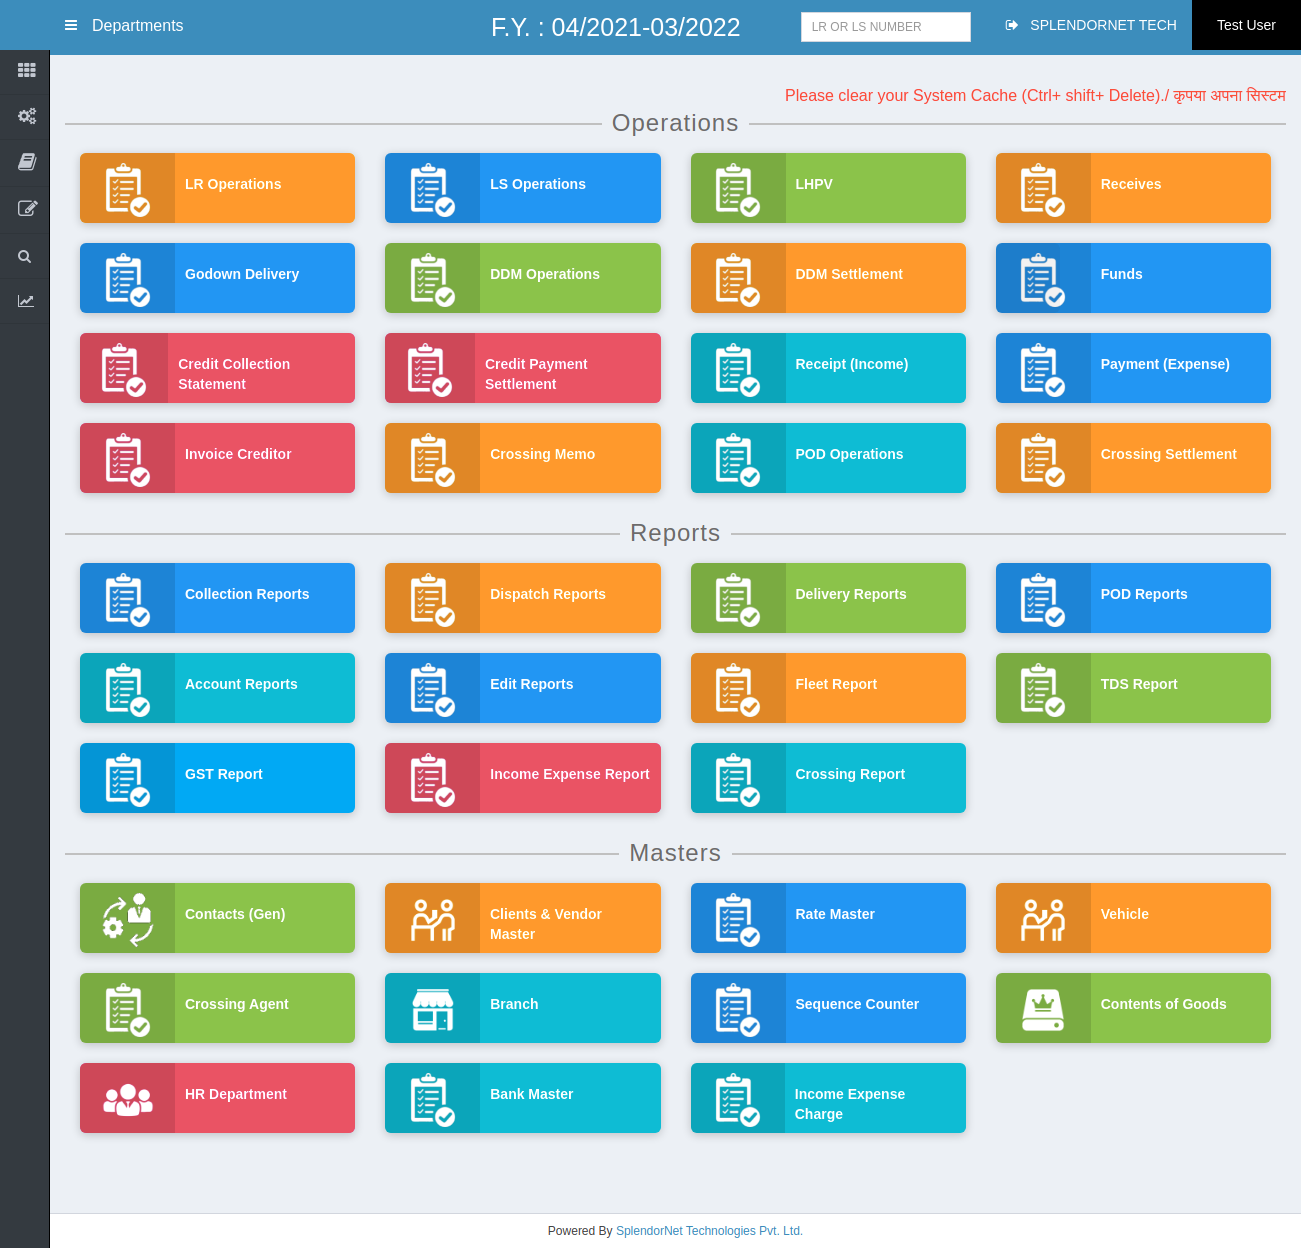Open Payment (Expense) tile
Viewport: 1301px width, 1249px height.
[x=1133, y=368]
